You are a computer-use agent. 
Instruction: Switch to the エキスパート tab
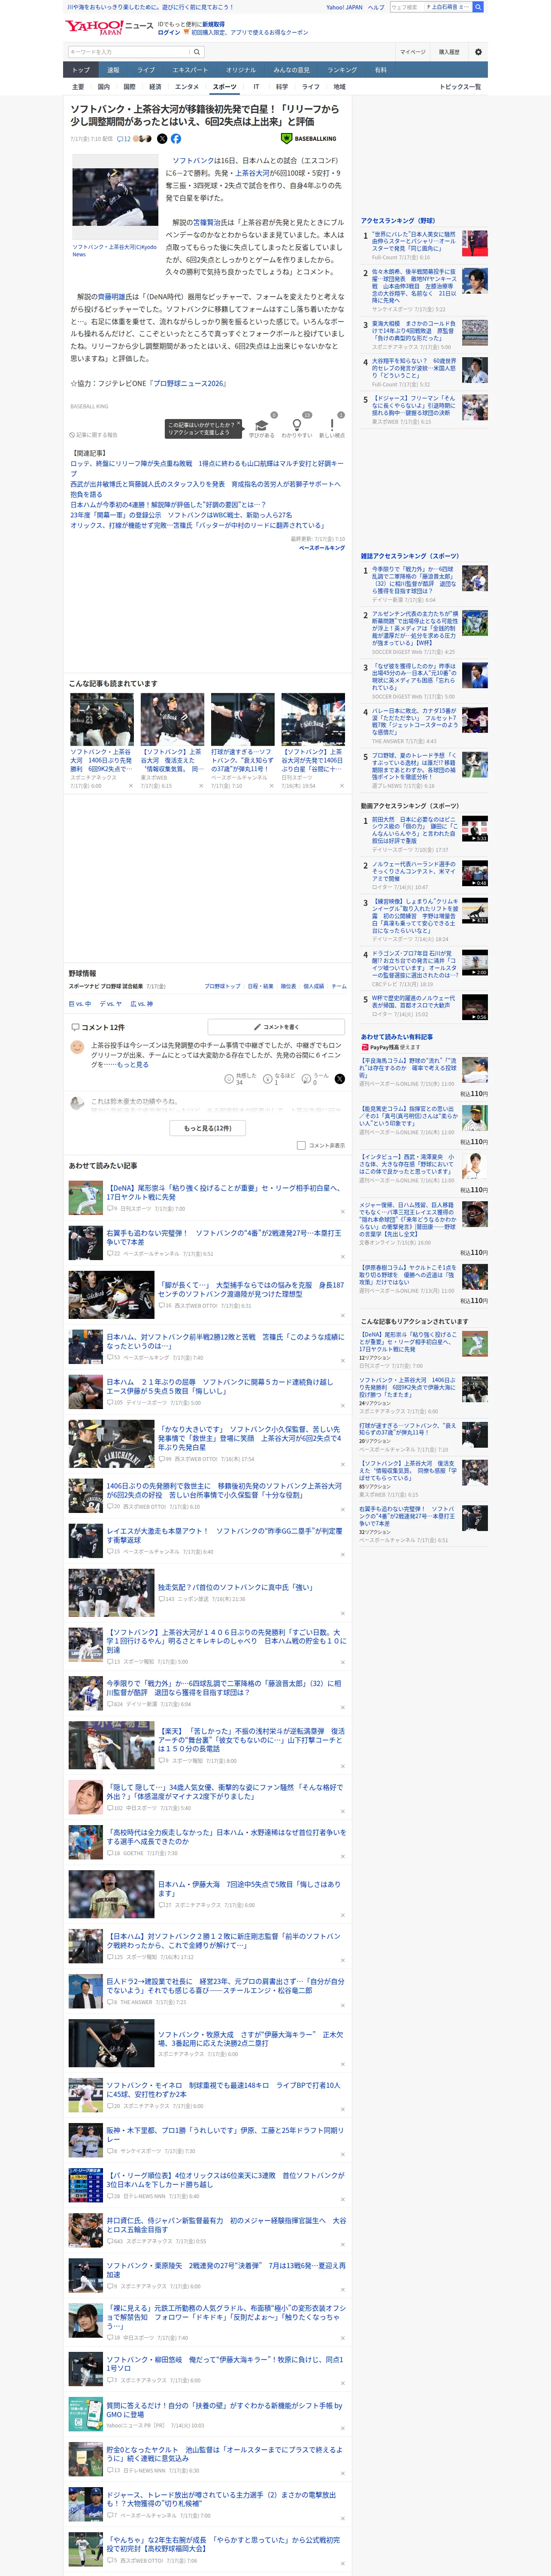(190, 70)
